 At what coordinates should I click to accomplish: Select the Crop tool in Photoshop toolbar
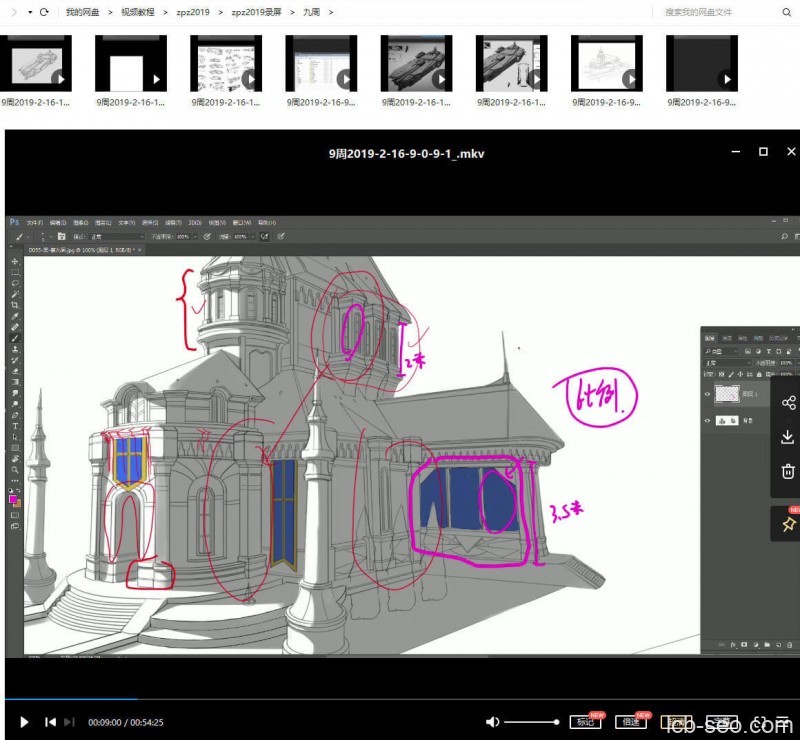(x=15, y=305)
